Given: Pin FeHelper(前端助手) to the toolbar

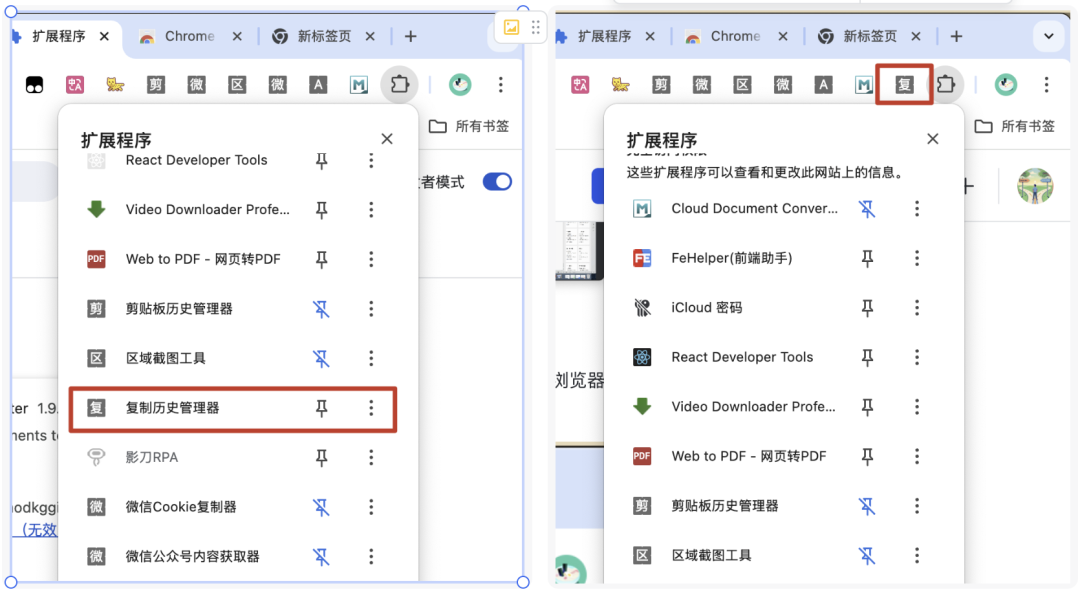Looking at the screenshot, I should tap(867, 258).
